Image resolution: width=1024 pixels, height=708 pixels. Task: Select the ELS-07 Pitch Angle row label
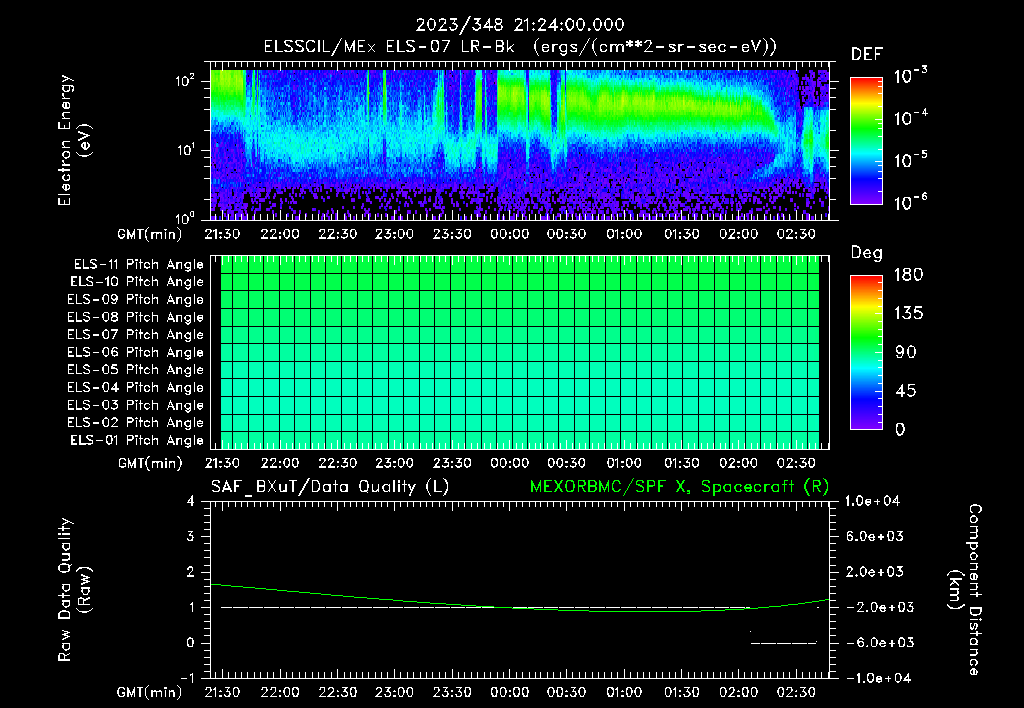[x=136, y=334]
